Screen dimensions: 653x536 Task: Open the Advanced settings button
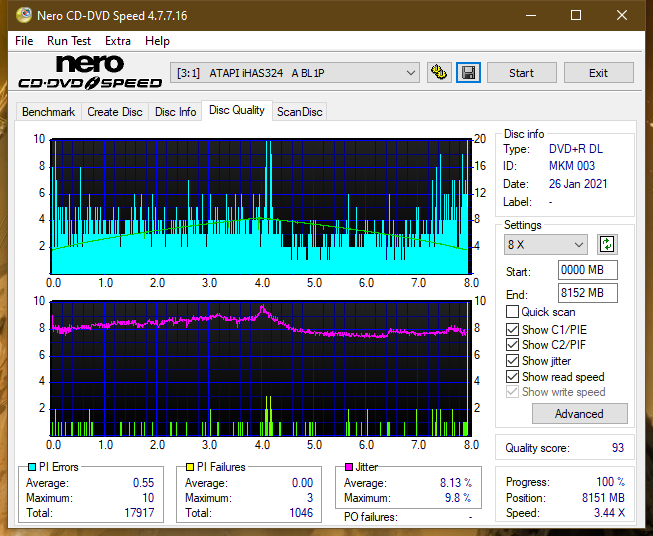point(579,414)
